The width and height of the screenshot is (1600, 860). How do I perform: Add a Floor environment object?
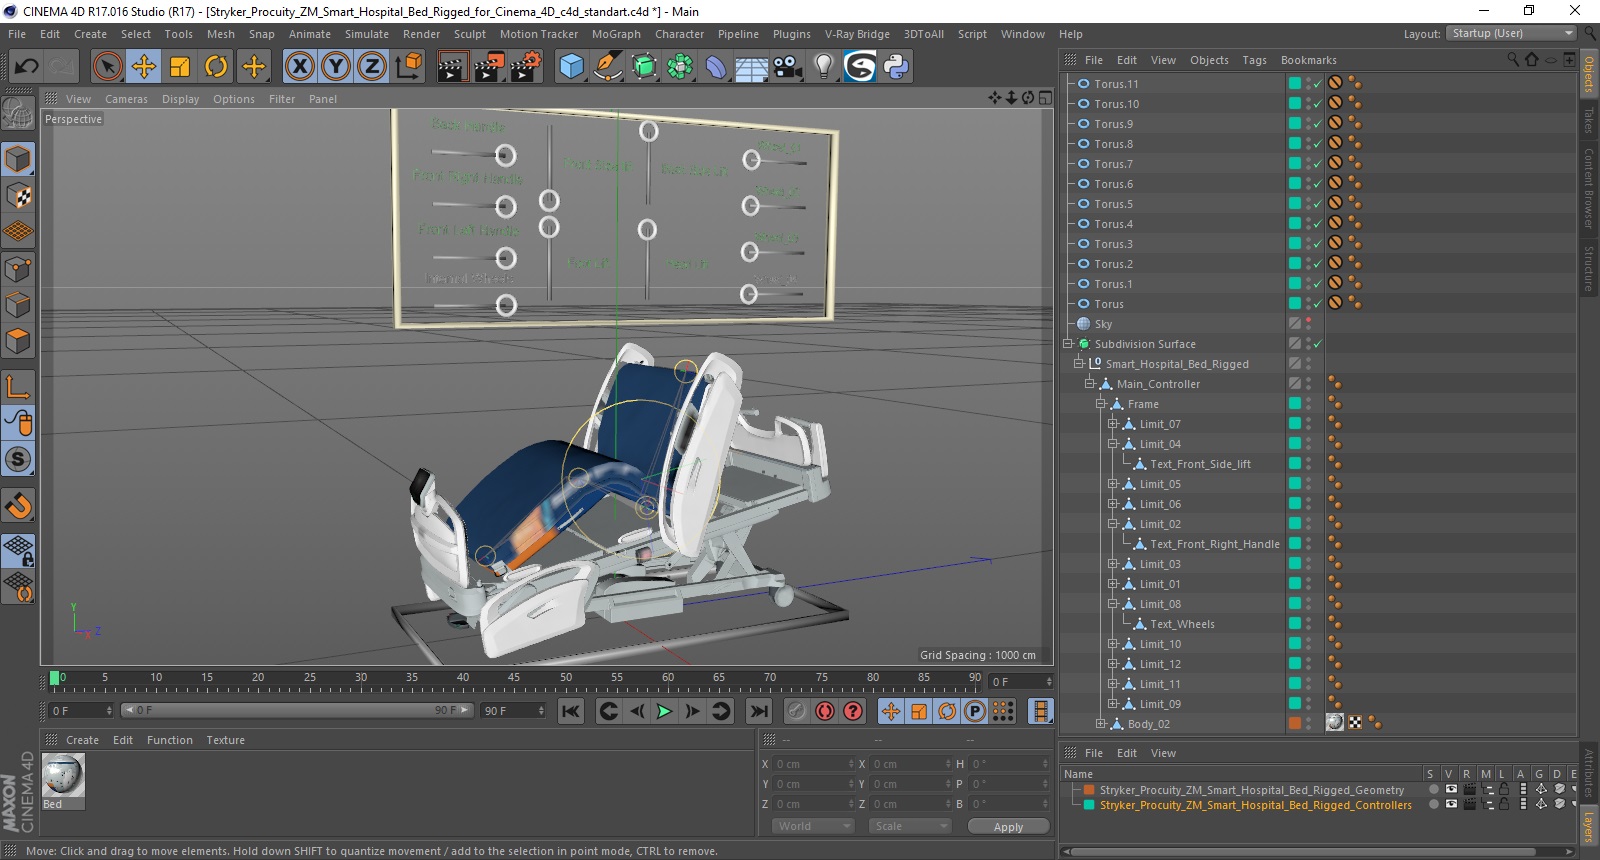click(x=752, y=67)
